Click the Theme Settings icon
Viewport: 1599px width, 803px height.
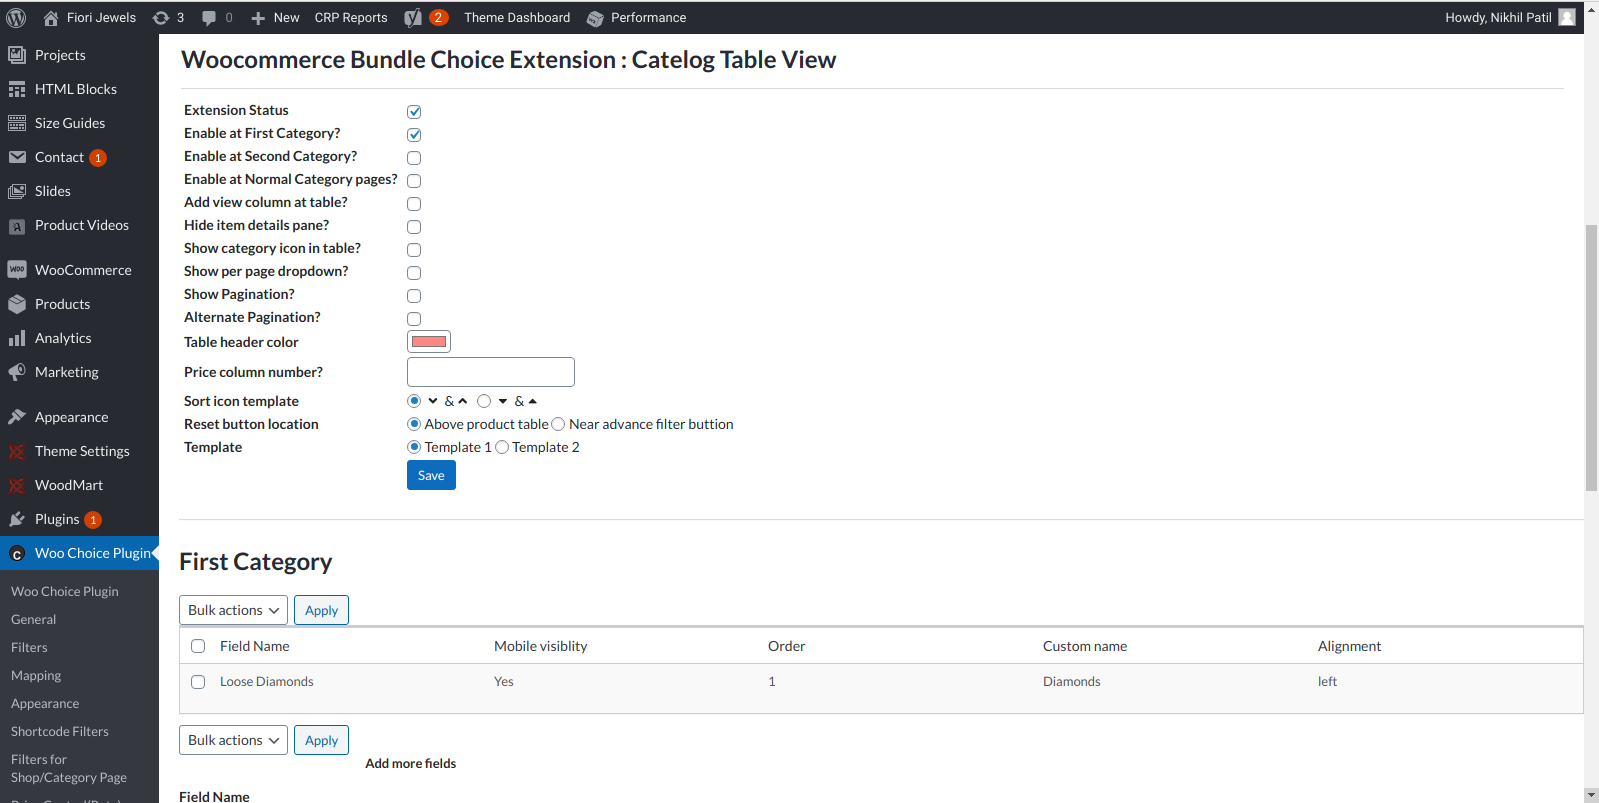(17, 451)
